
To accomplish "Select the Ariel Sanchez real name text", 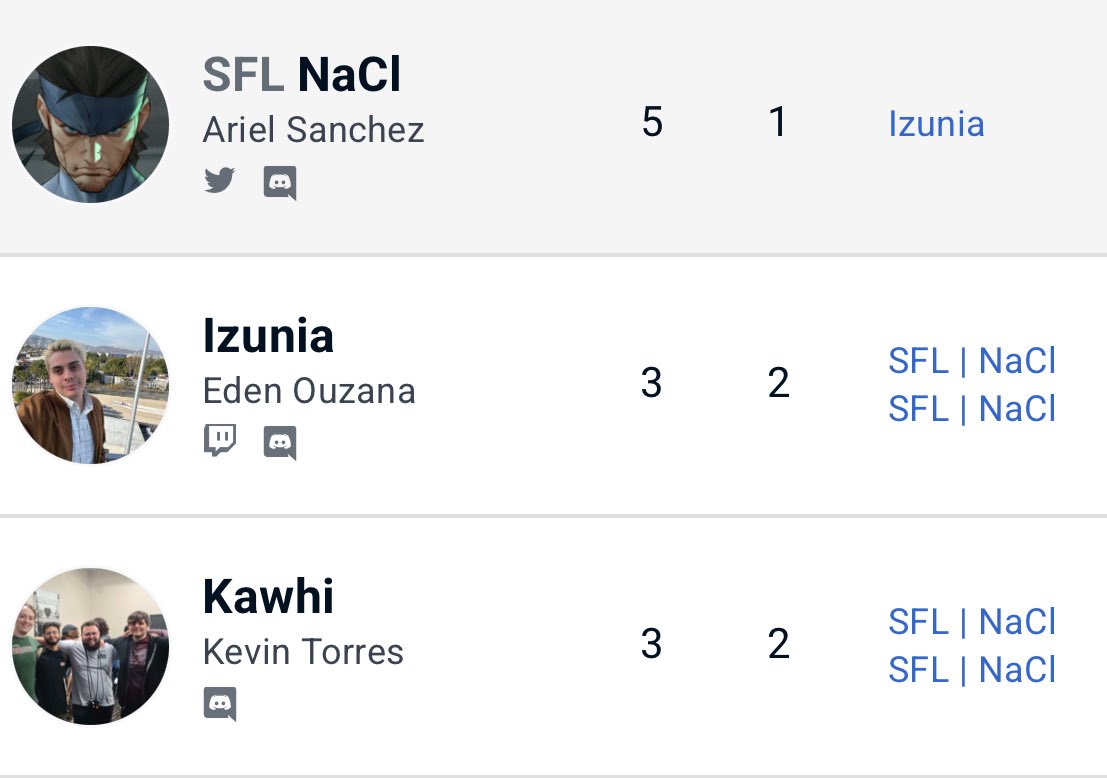I will [x=313, y=130].
